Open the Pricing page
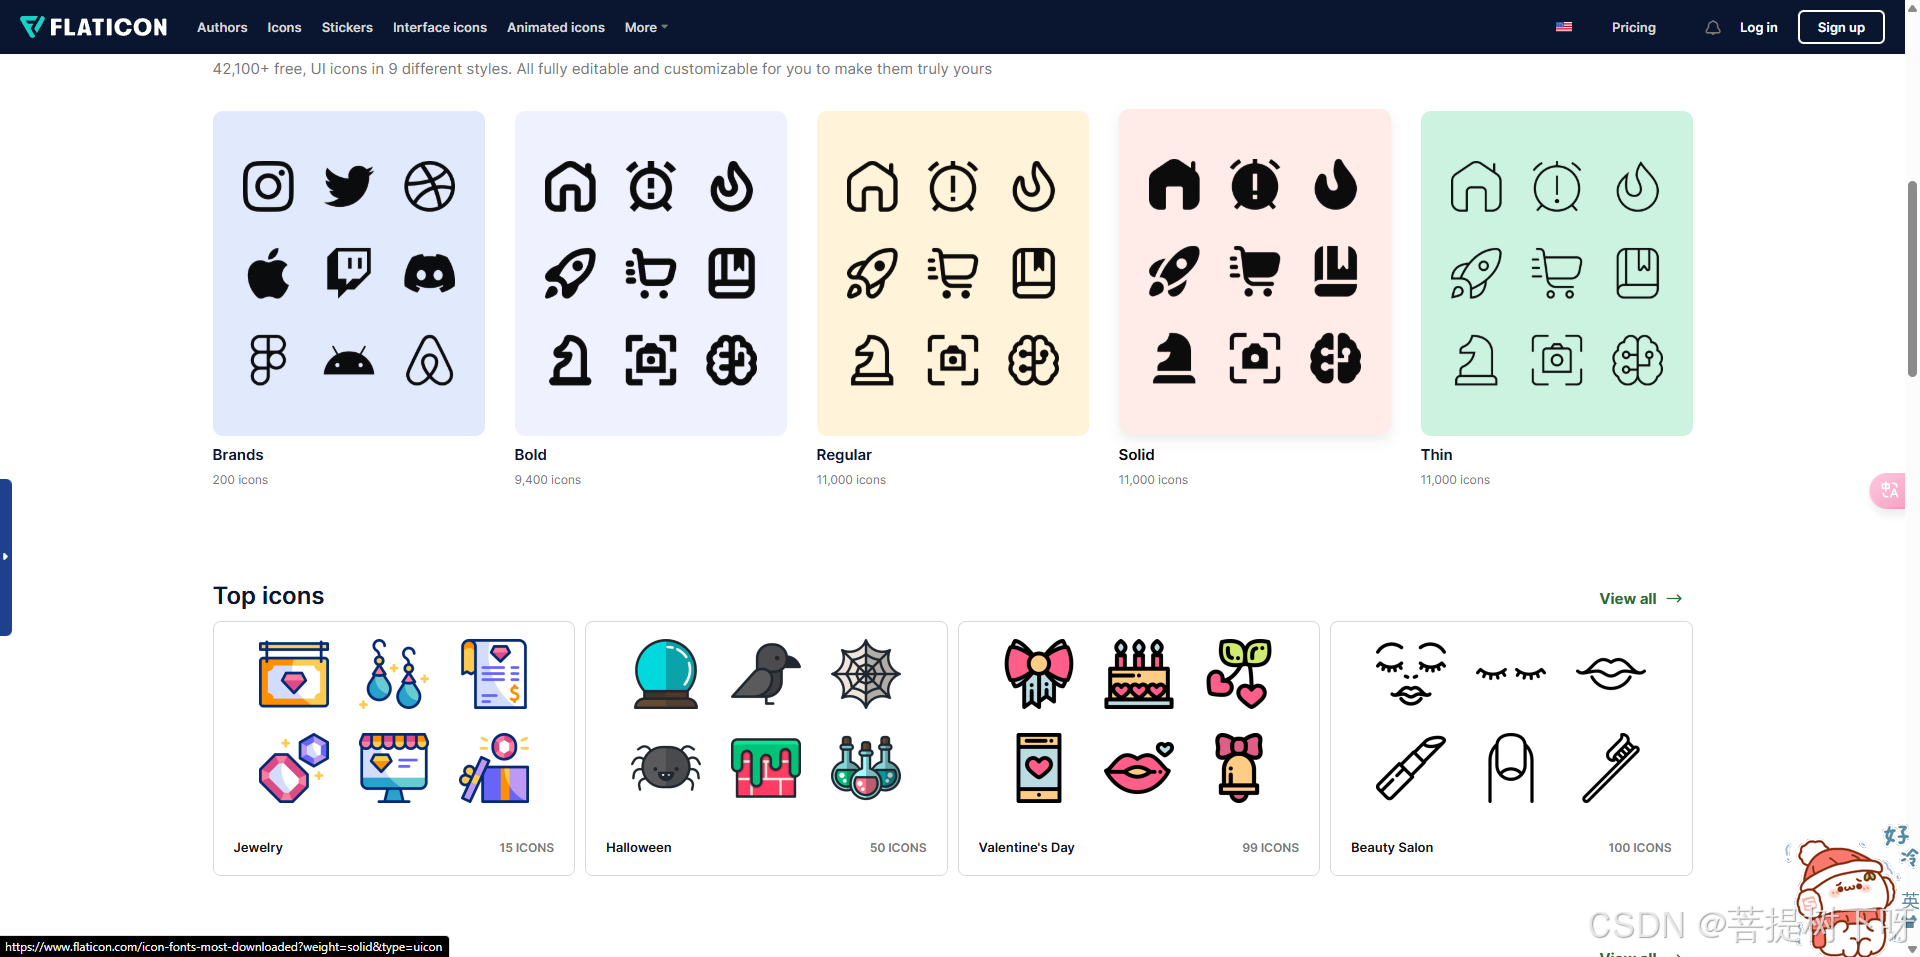 1634,27
